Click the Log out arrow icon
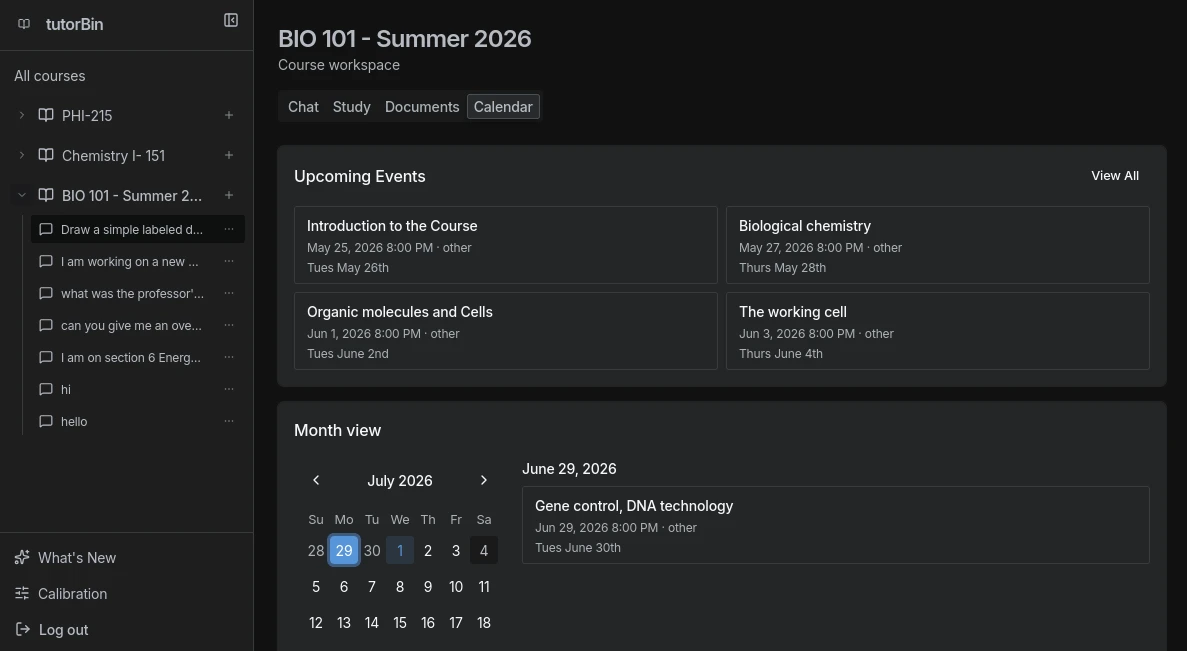 [23, 629]
